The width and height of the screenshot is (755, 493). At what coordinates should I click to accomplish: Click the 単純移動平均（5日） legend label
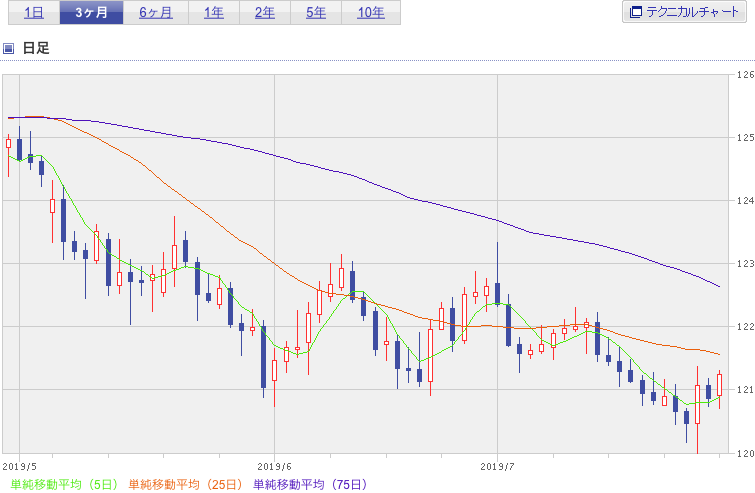[64, 484]
